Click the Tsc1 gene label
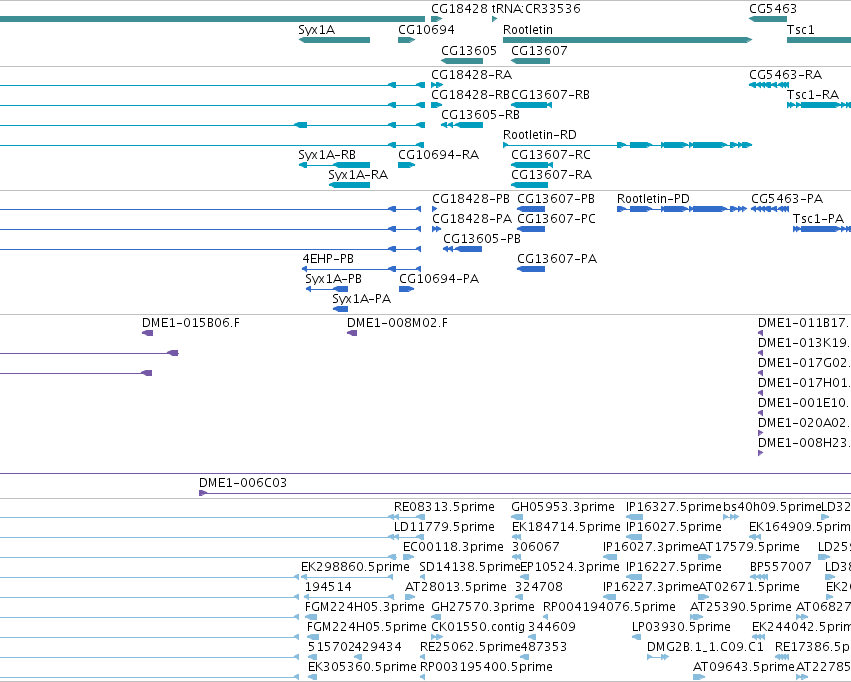The image size is (851, 682). tap(801, 29)
